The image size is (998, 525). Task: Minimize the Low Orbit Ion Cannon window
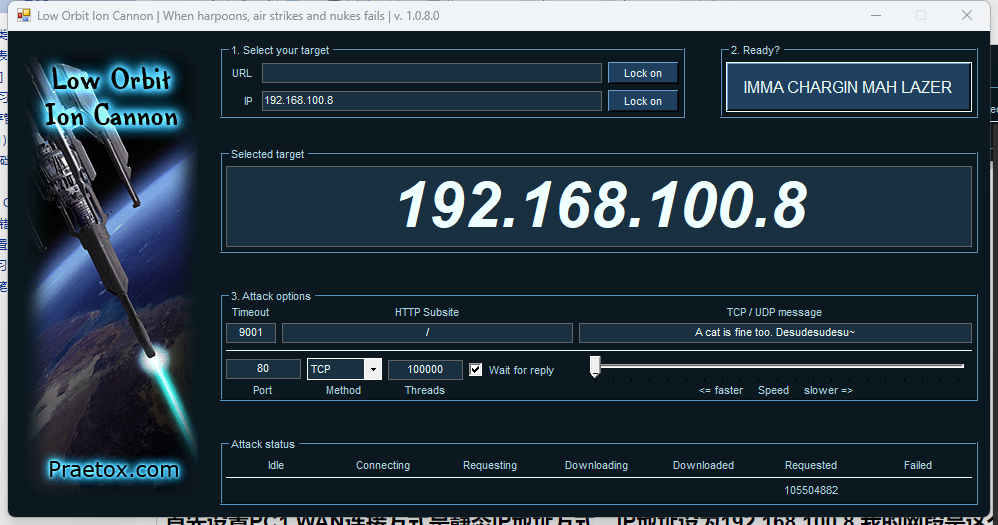[x=876, y=15]
